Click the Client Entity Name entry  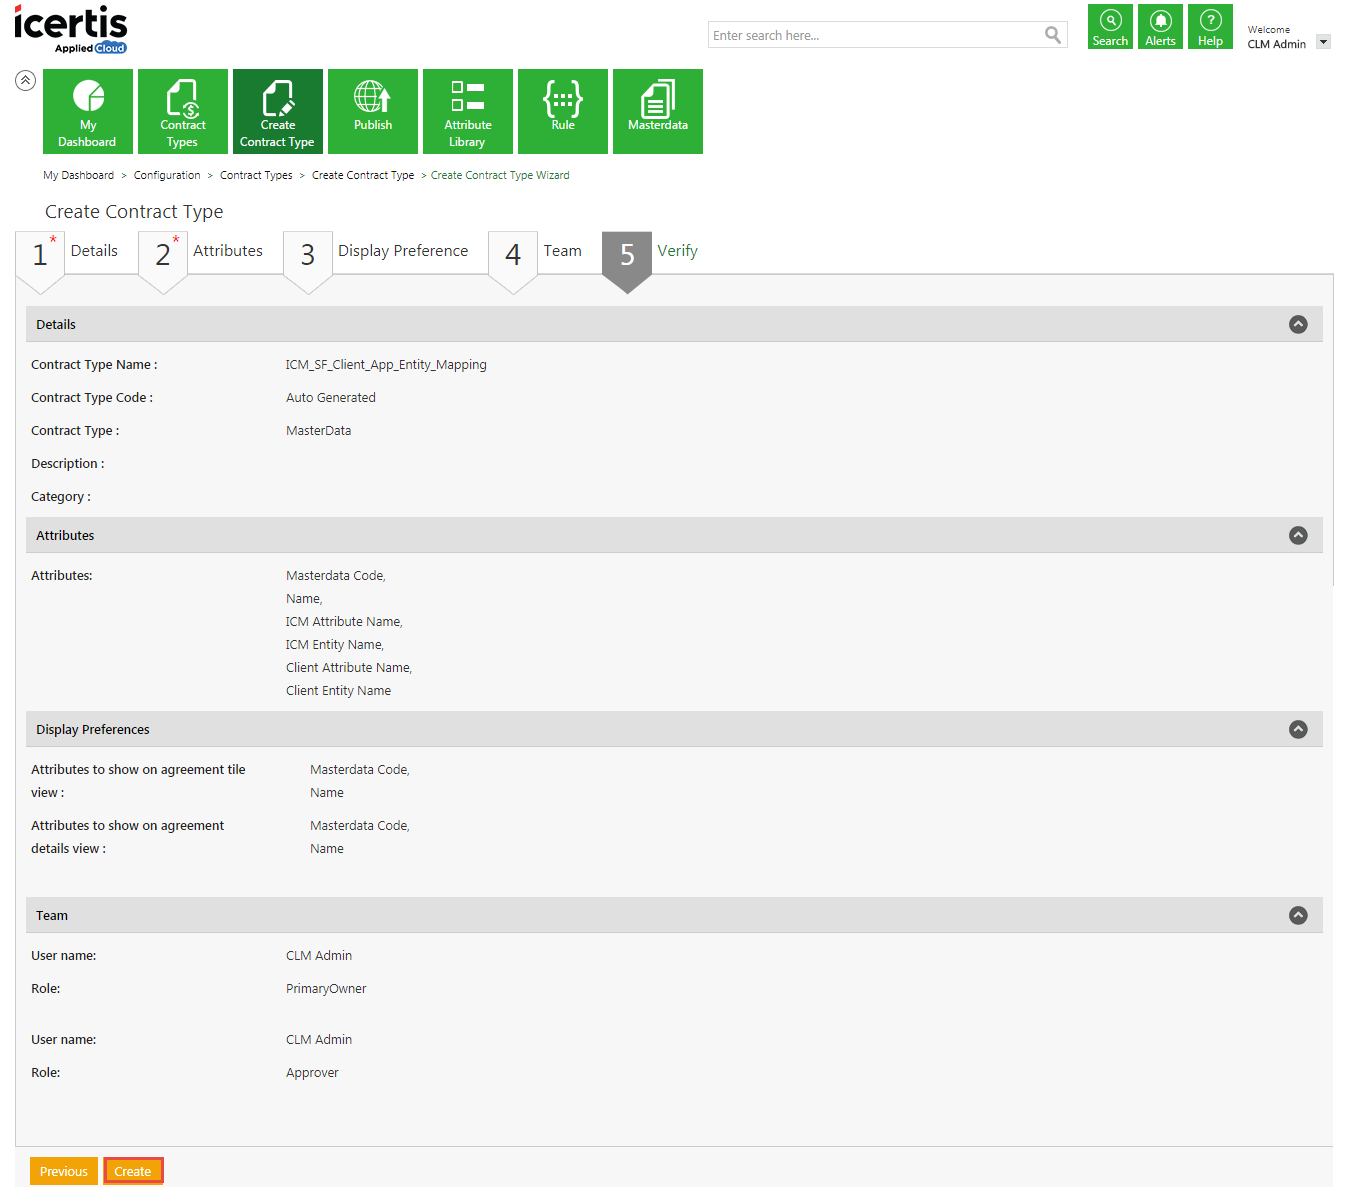338,691
